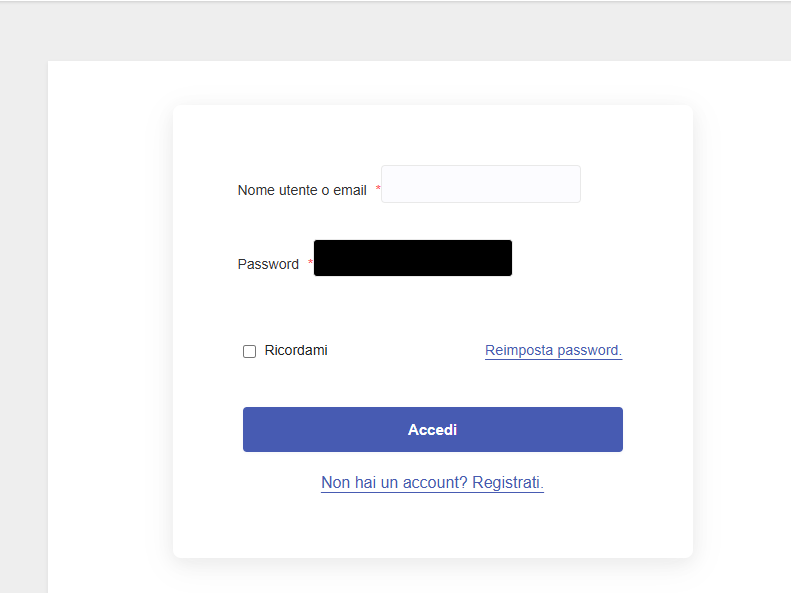Select the username or email text box

[480, 184]
